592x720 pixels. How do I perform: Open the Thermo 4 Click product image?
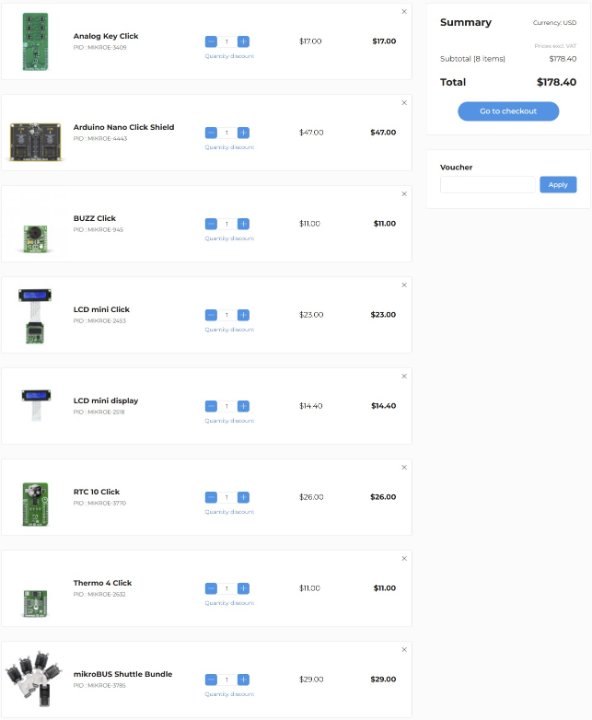point(35,603)
